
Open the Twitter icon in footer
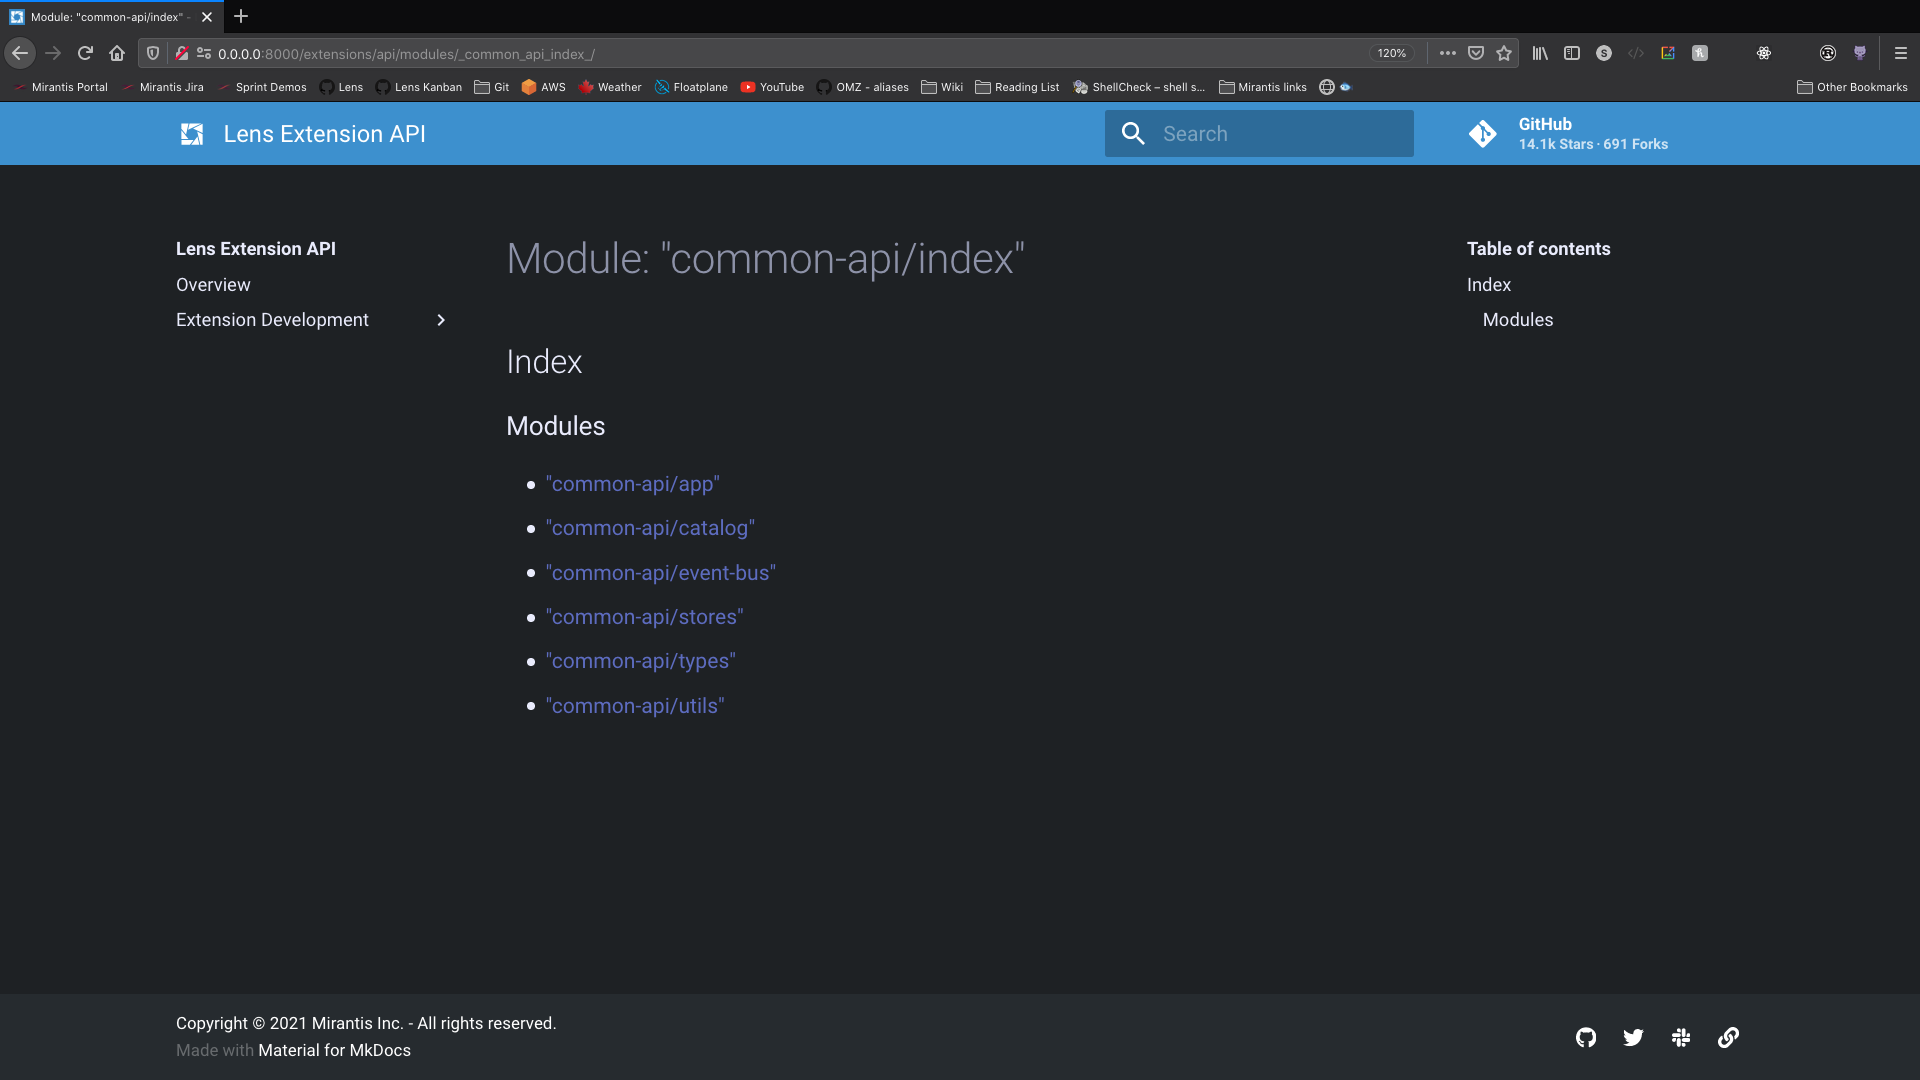[x=1633, y=1037]
